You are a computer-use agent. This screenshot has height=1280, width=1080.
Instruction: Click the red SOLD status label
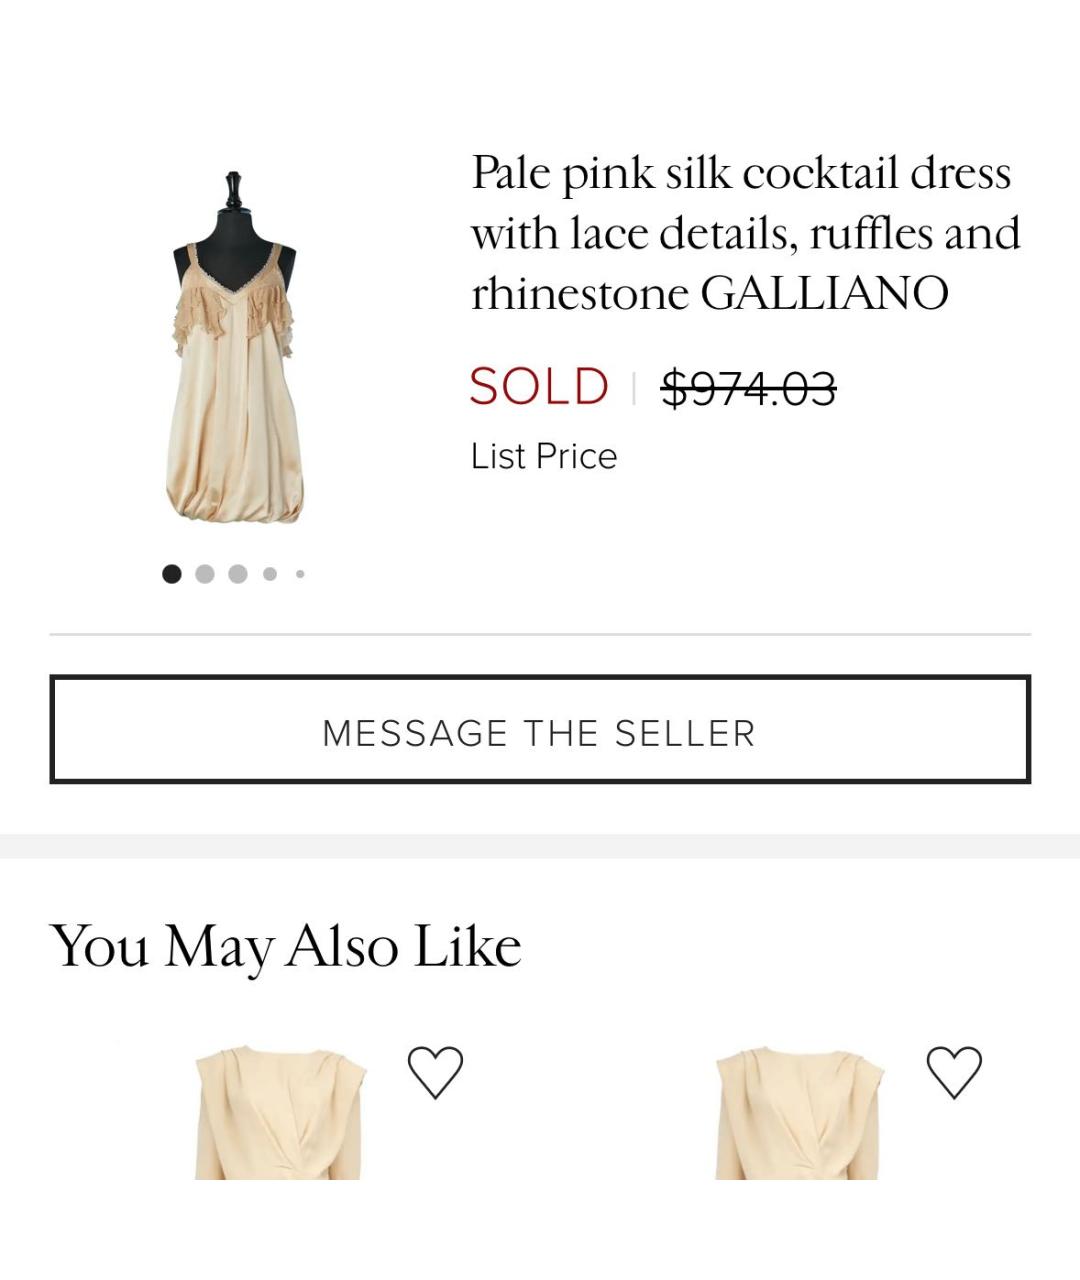click(x=539, y=387)
